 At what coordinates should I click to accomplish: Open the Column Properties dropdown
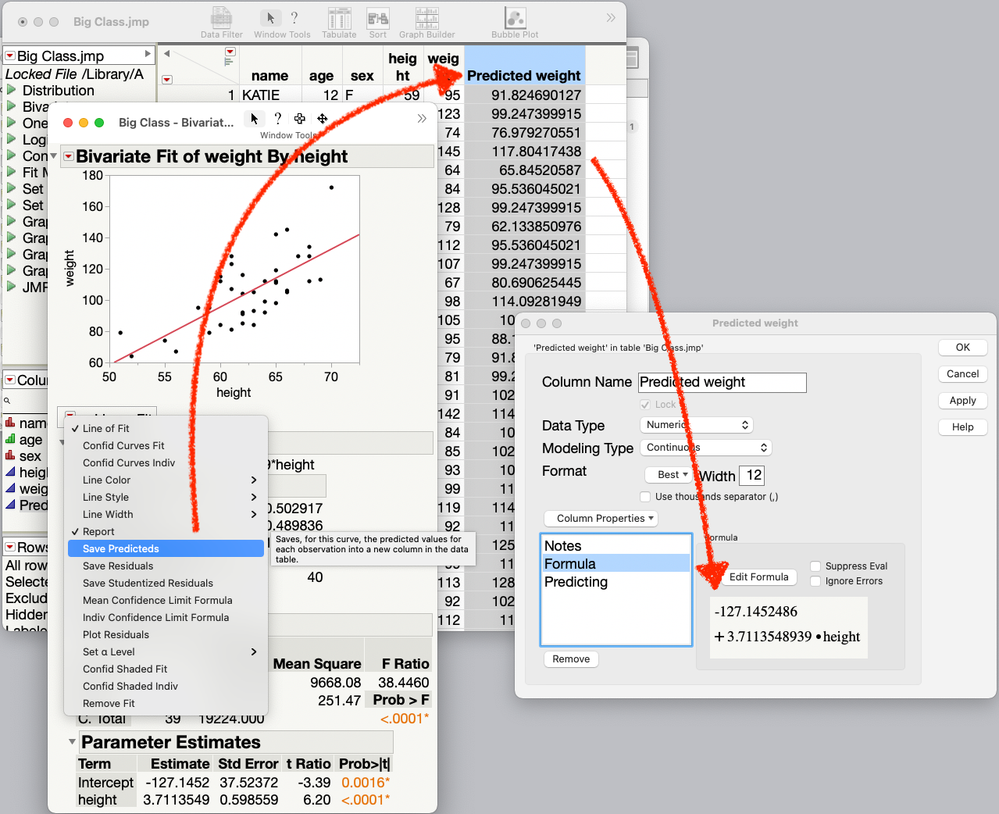[x=601, y=518]
